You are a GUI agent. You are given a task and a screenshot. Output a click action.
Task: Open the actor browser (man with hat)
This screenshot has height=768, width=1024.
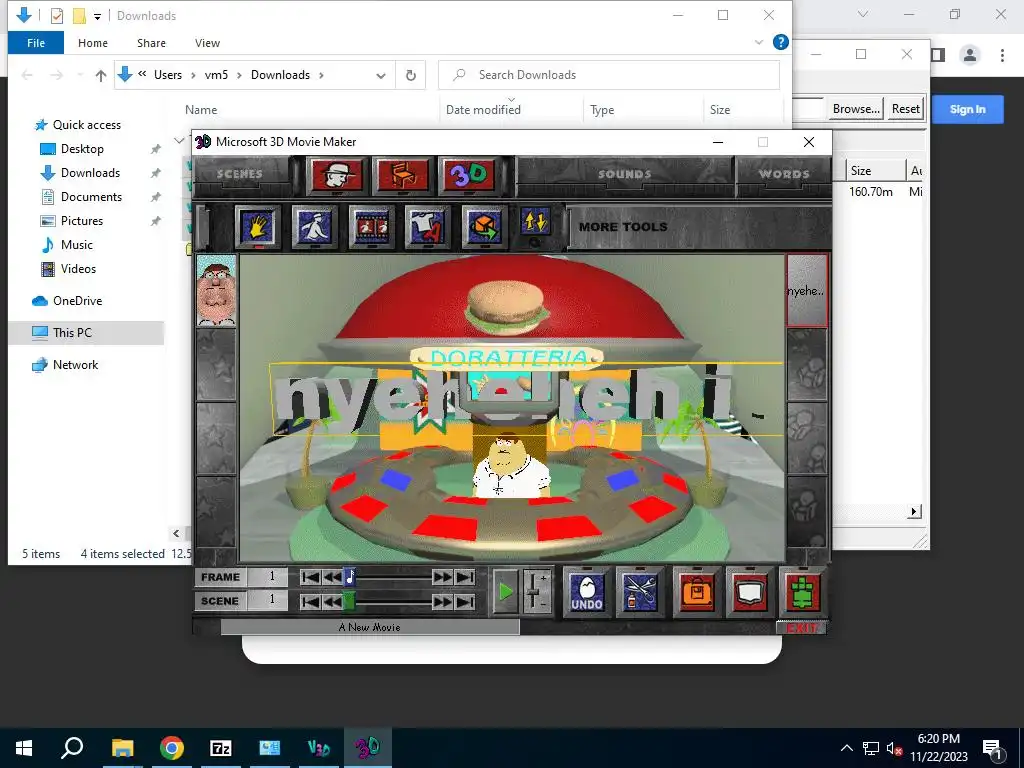click(x=336, y=175)
